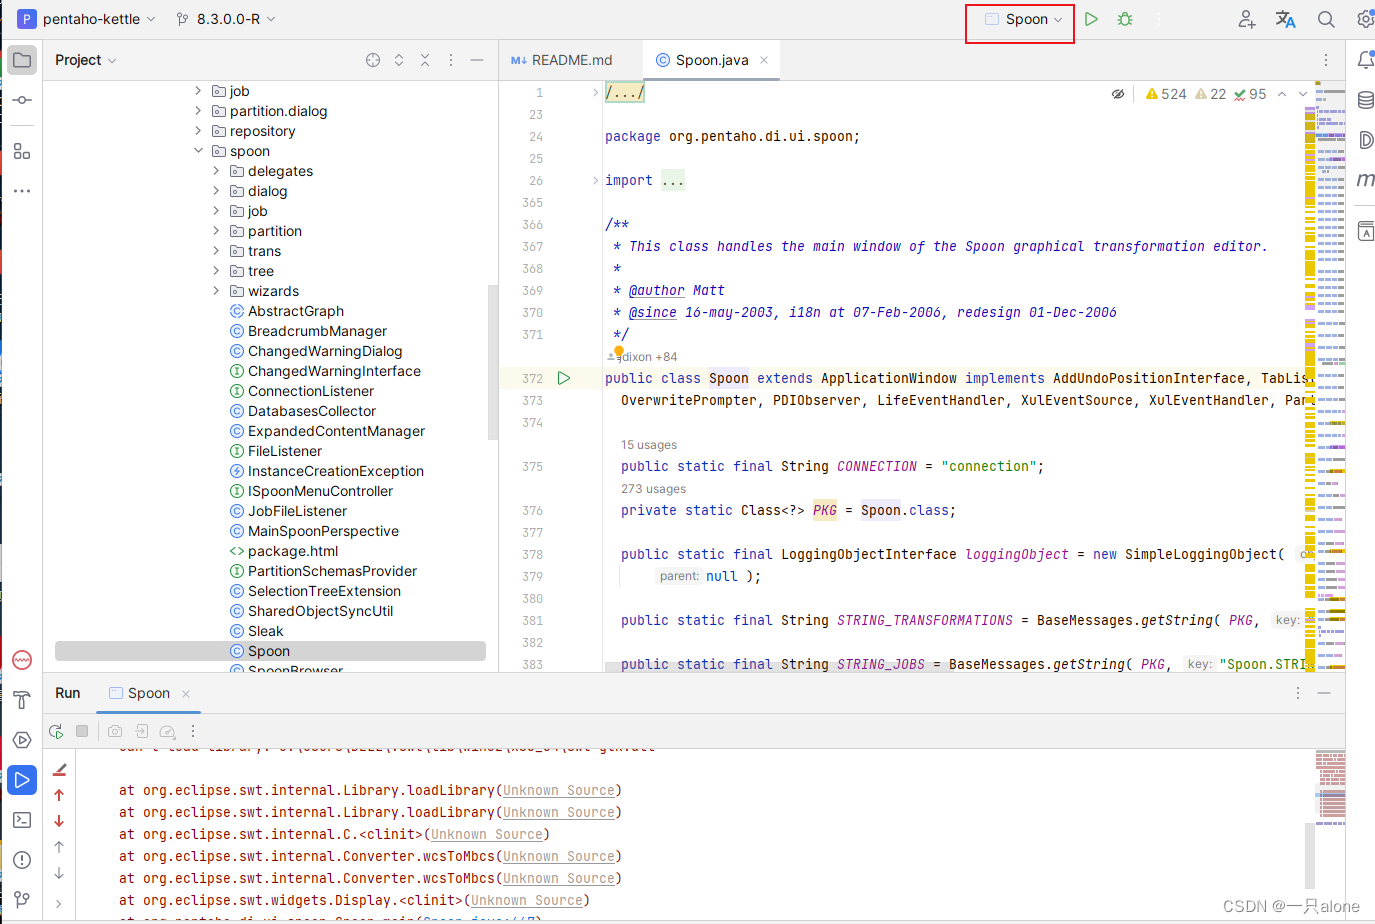Image resolution: width=1375 pixels, height=924 pixels.
Task: Open the Project view mode dropdown
Action: coord(86,60)
